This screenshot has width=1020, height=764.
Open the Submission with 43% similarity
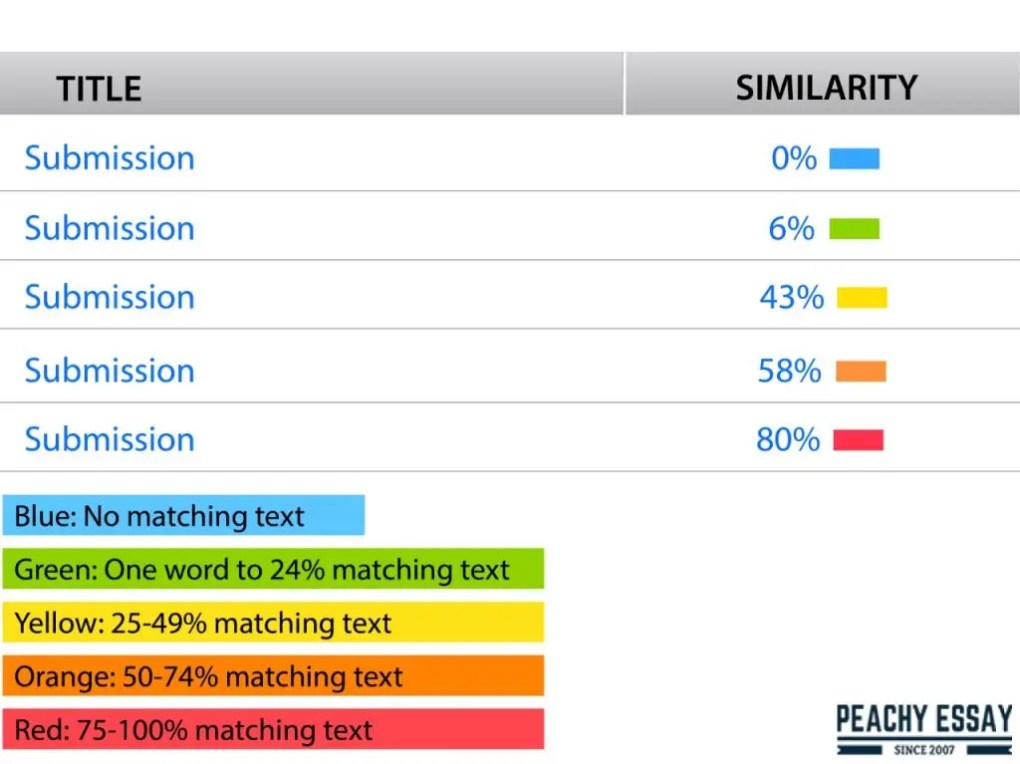tap(110, 297)
